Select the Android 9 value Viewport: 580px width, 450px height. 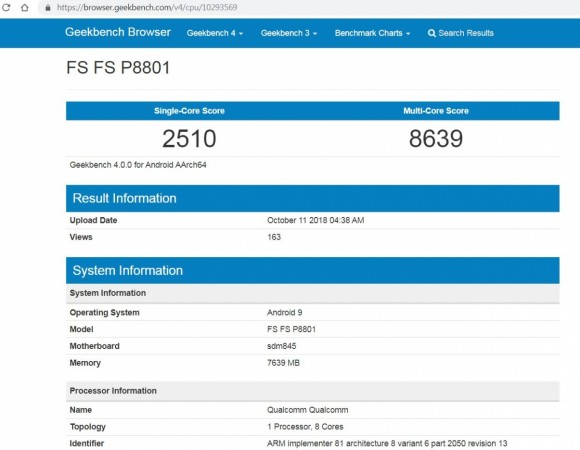(285, 312)
